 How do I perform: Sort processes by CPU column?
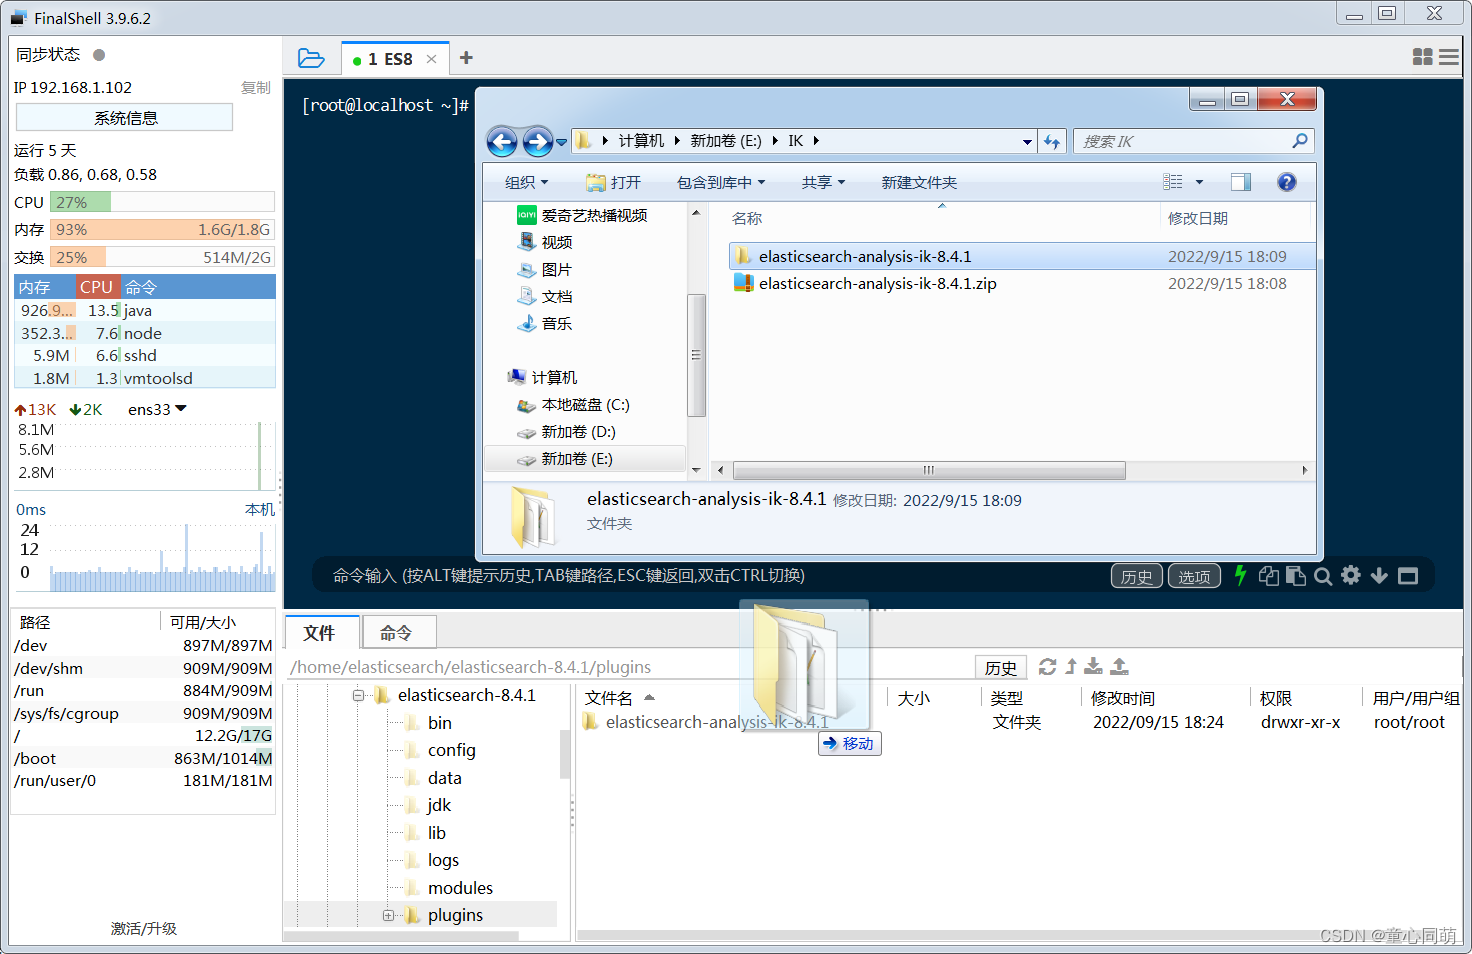(x=97, y=287)
